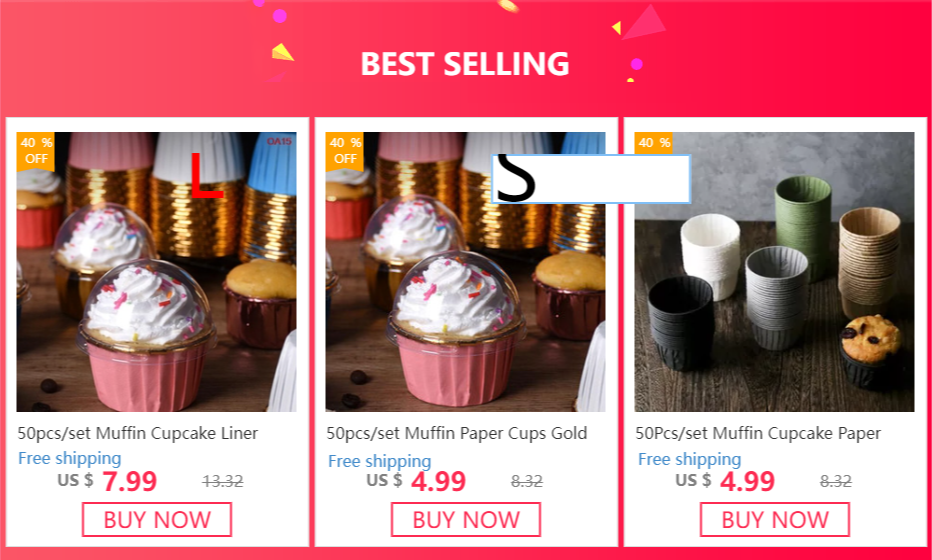Viewport: 932px width, 560px height.
Task: Click BUY NOW for Muffin Cupcake Liner
Action: (157, 520)
